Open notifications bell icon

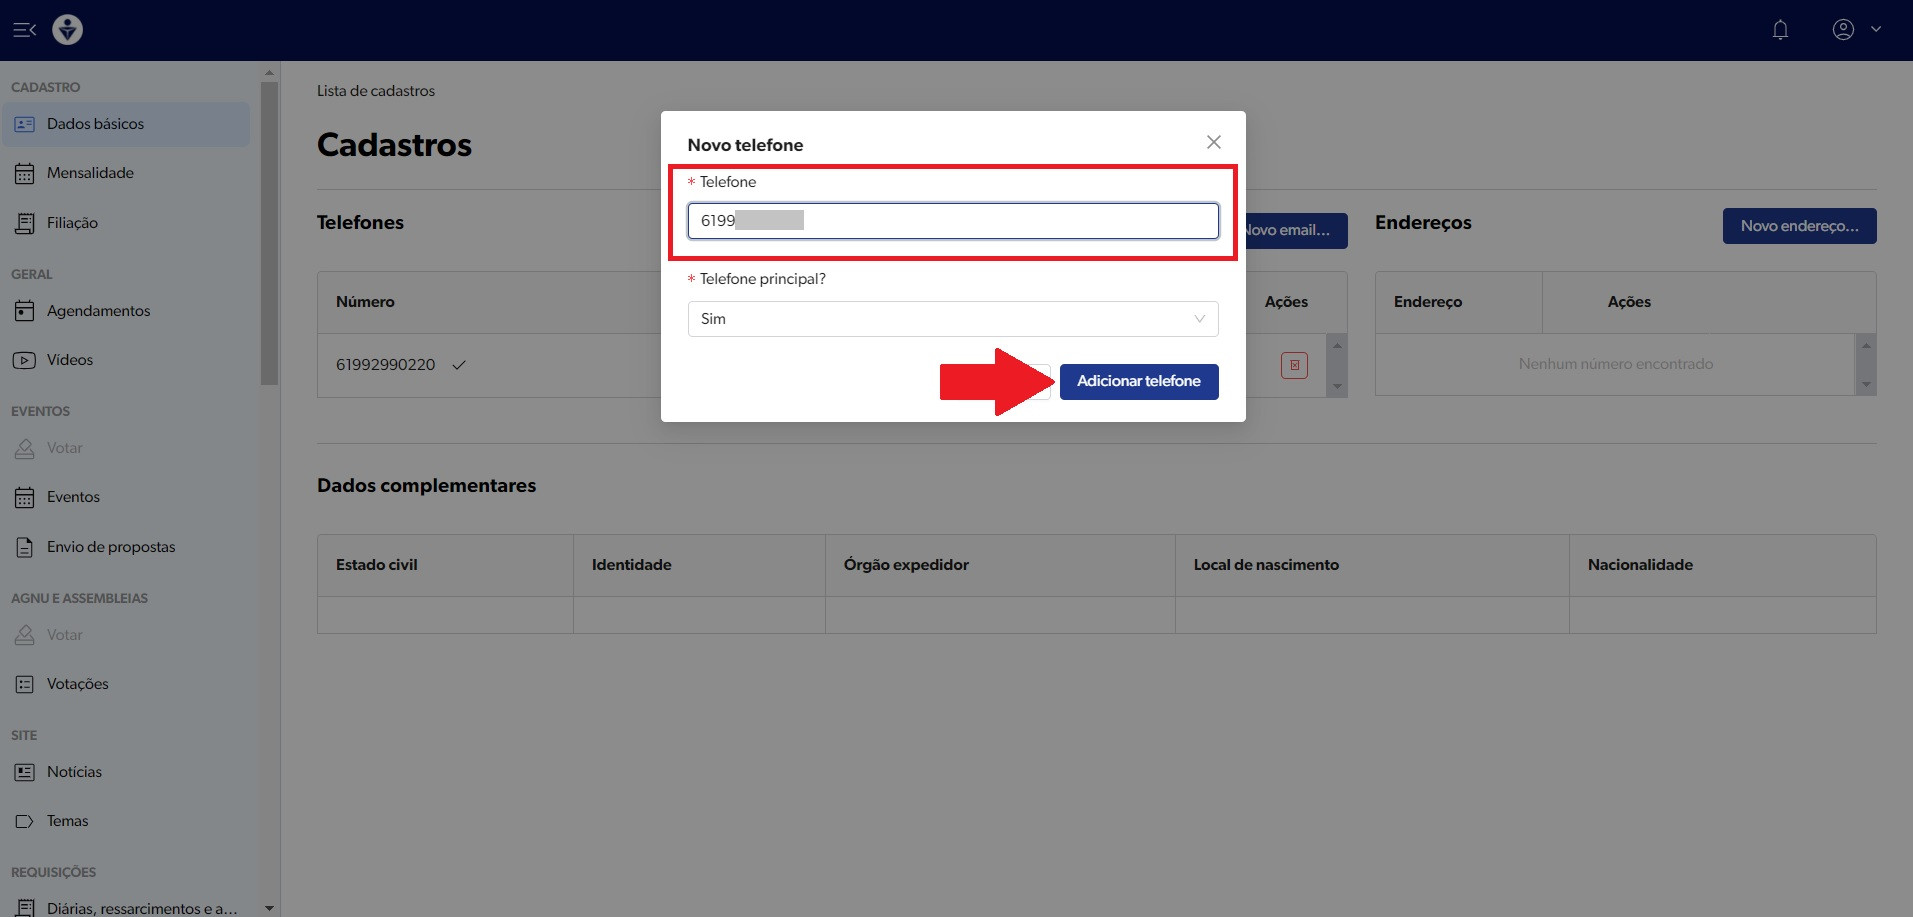1780,30
